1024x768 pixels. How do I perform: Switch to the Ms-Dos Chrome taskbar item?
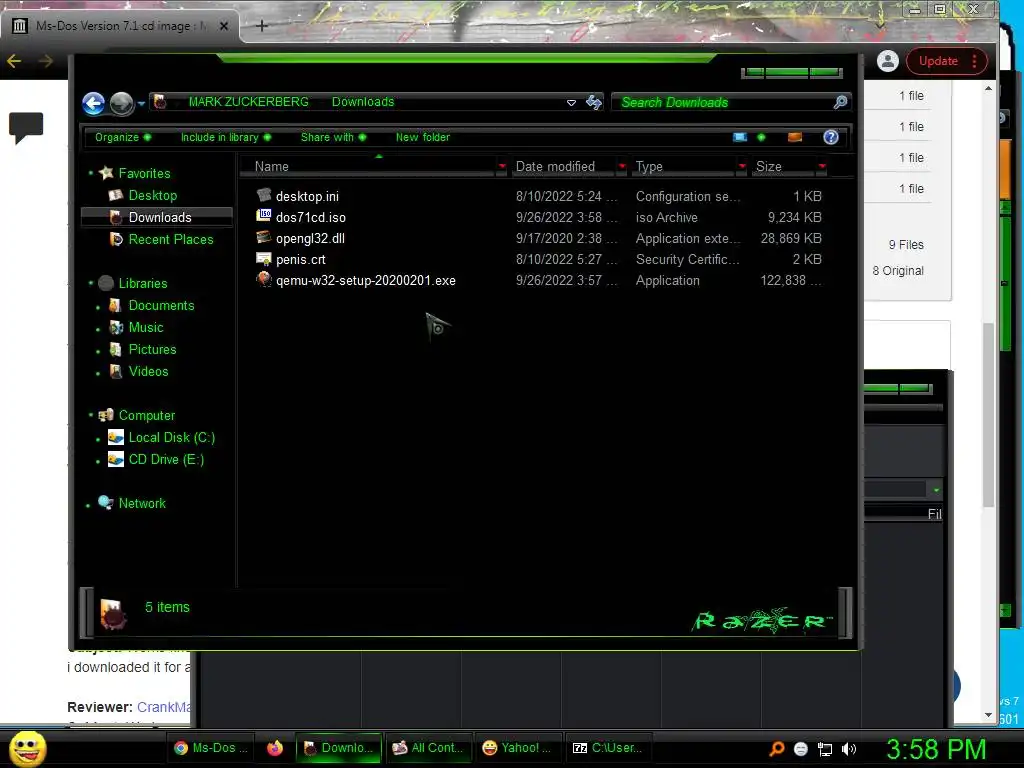(x=211, y=748)
